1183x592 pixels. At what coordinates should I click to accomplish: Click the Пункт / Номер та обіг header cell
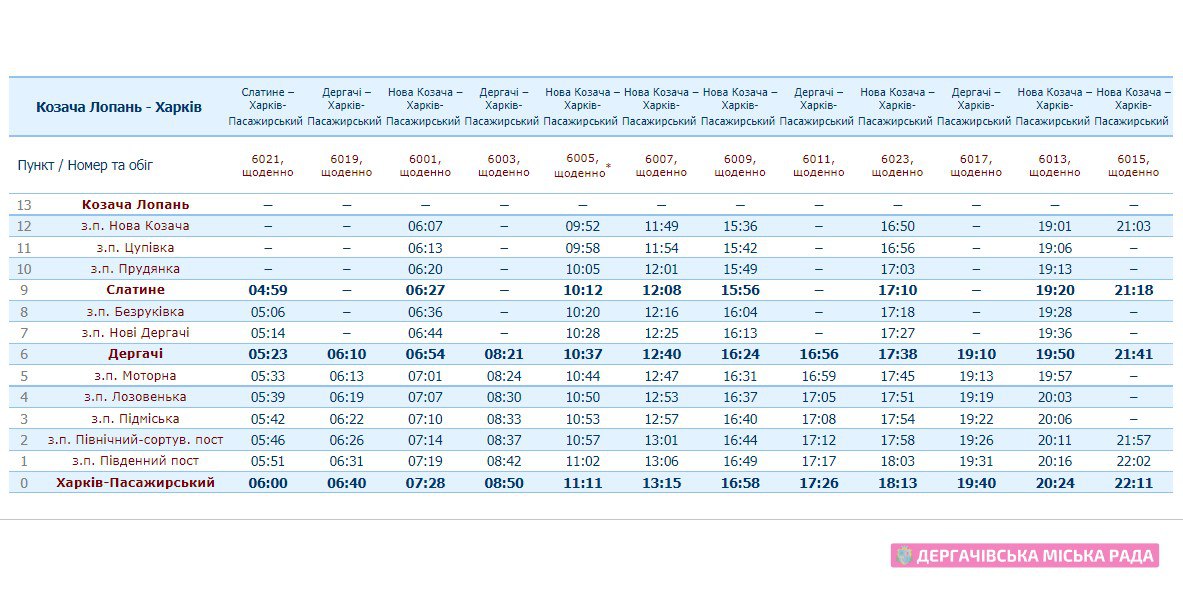pos(86,165)
